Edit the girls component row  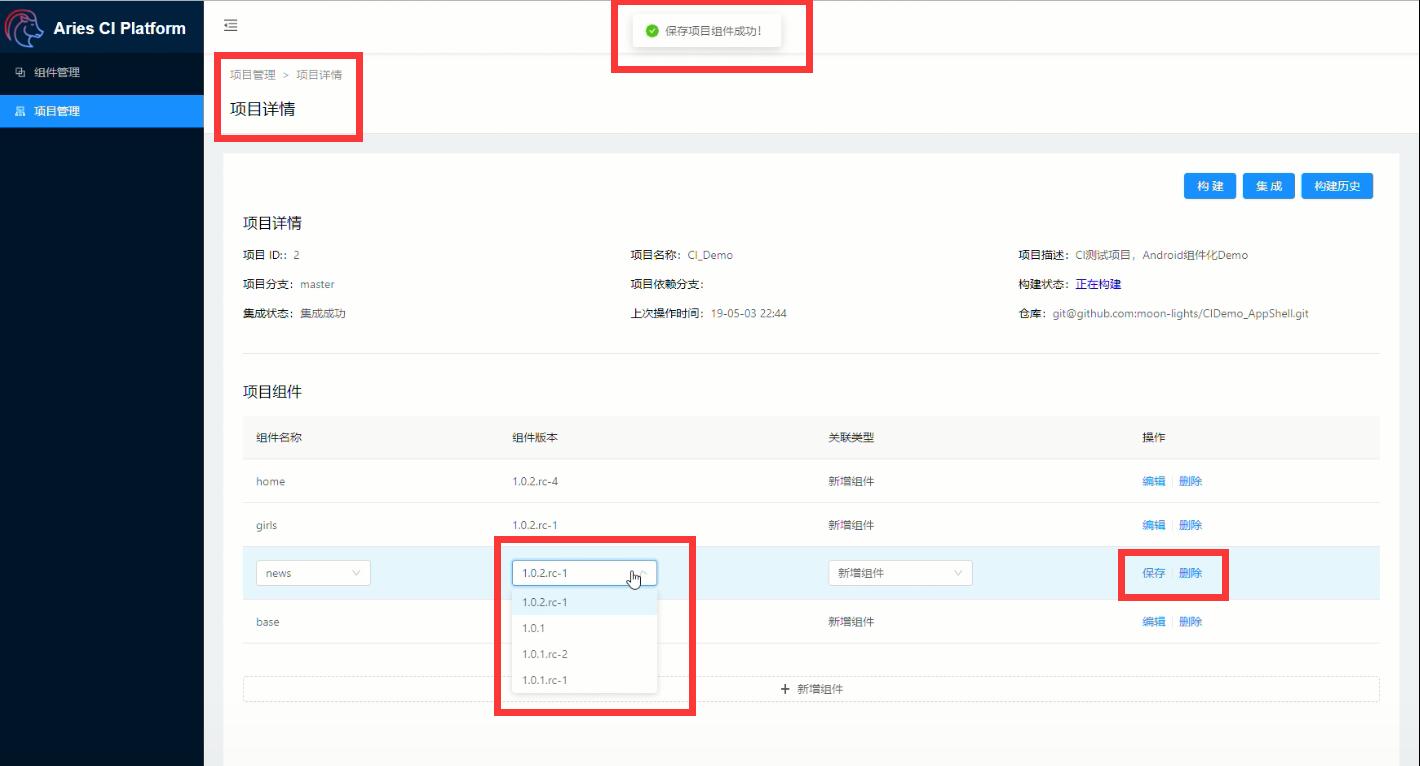point(1153,525)
